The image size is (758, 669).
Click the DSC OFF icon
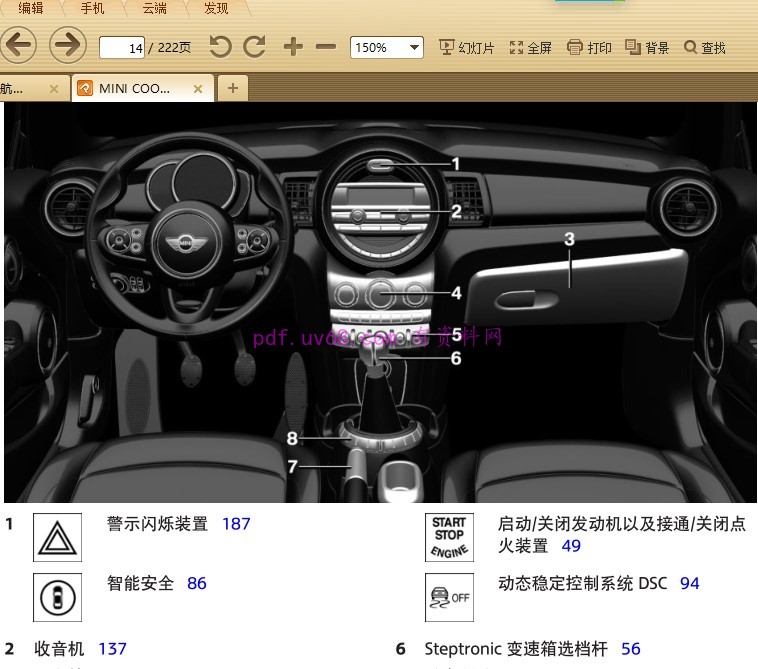coord(449,597)
